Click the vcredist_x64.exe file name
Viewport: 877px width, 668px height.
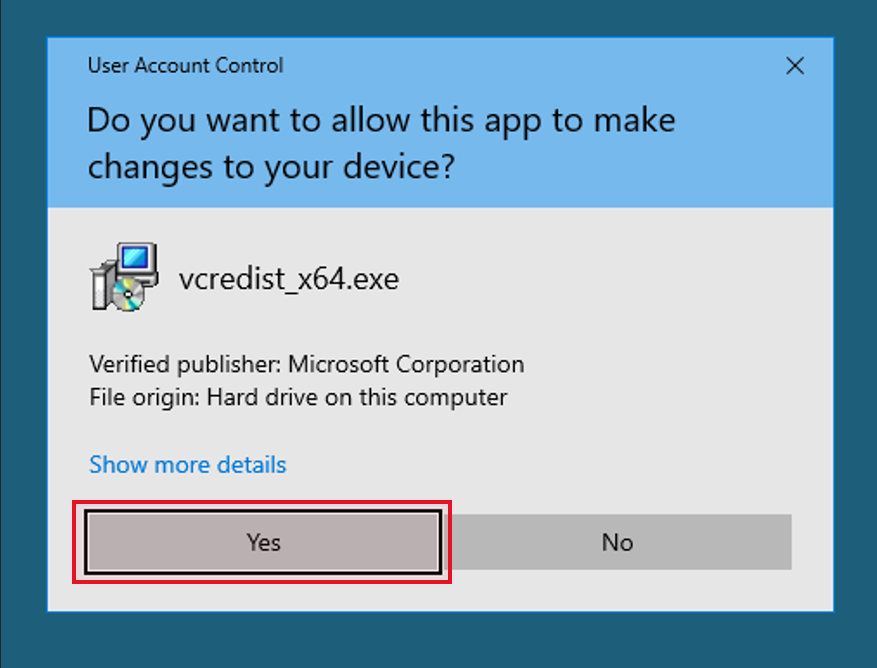(289, 279)
